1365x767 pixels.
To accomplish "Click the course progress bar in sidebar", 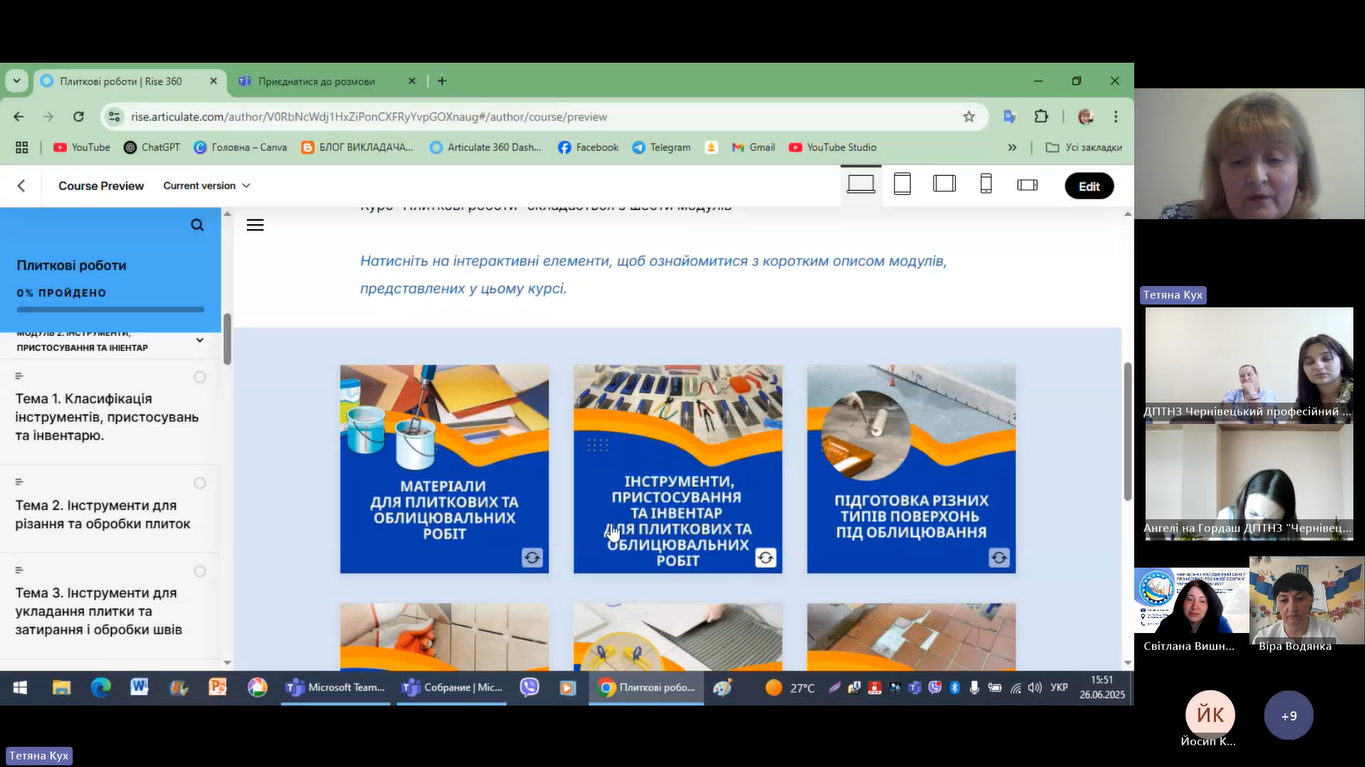I will tap(110, 310).
